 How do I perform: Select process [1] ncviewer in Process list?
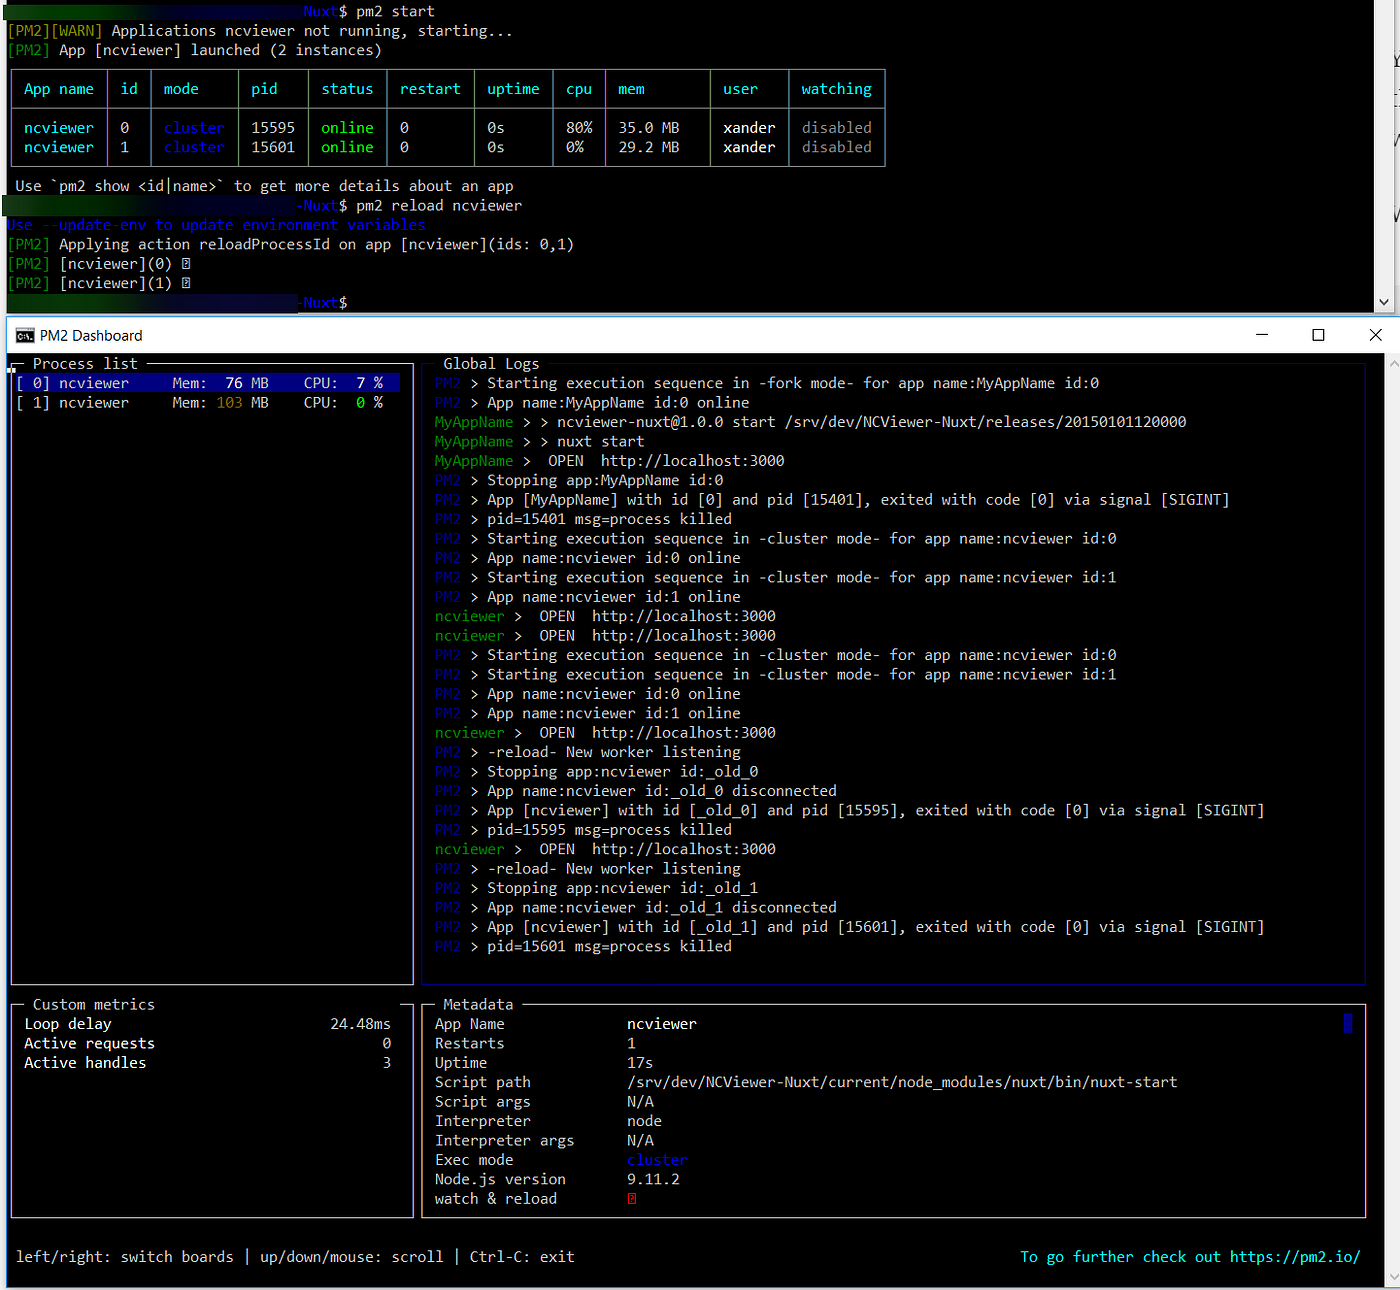pos(207,403)
